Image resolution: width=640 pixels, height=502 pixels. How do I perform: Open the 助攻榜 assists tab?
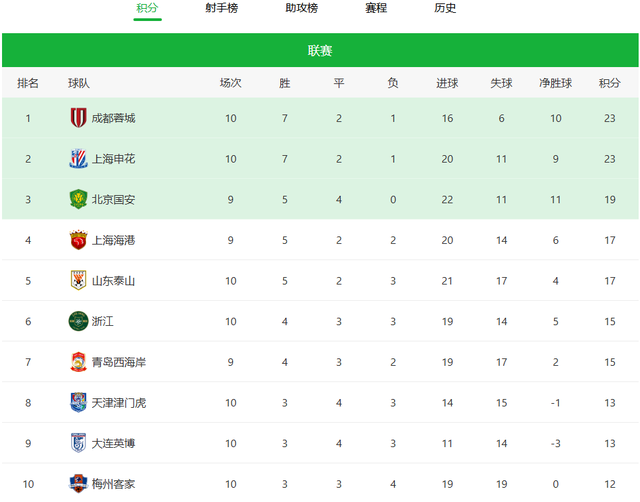point(301,9)
